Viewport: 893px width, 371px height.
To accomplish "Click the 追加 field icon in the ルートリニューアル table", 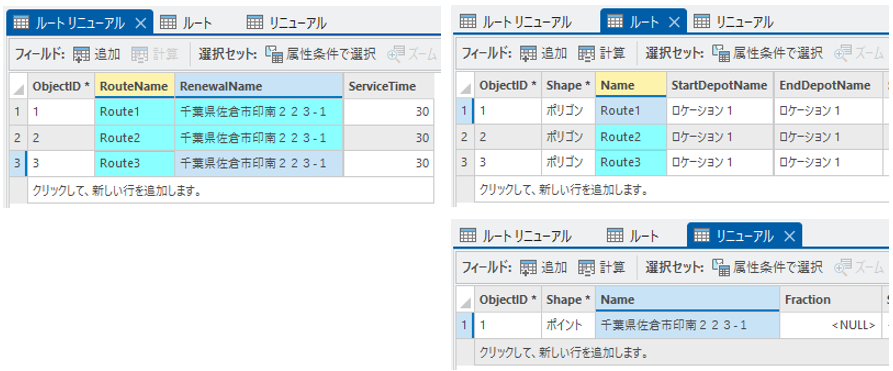I will click(81, 55).
